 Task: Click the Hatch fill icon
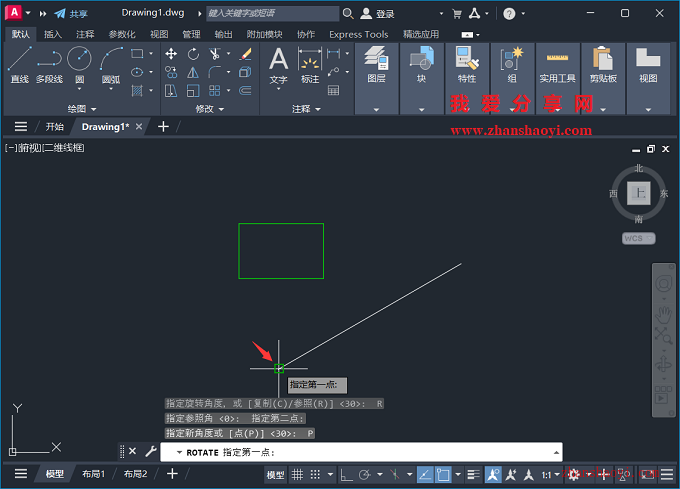coord(137,91)
